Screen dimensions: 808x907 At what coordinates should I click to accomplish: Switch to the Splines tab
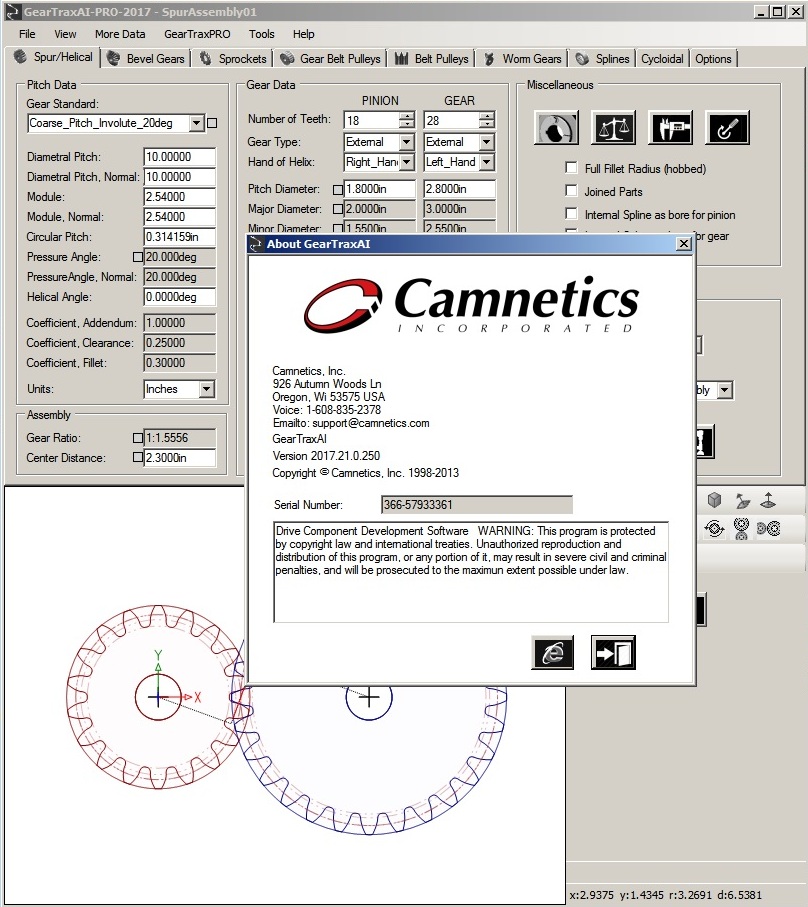tap(602, 58)
